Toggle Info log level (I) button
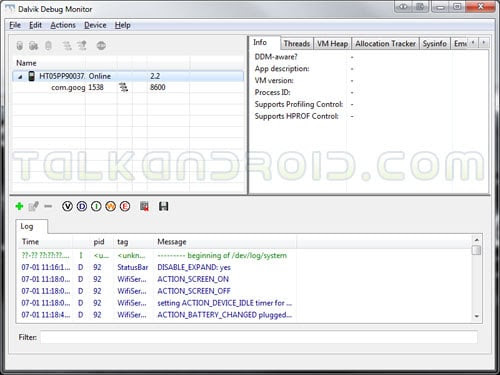The width and height of the screenshot is (500, 375). point(96,207)
